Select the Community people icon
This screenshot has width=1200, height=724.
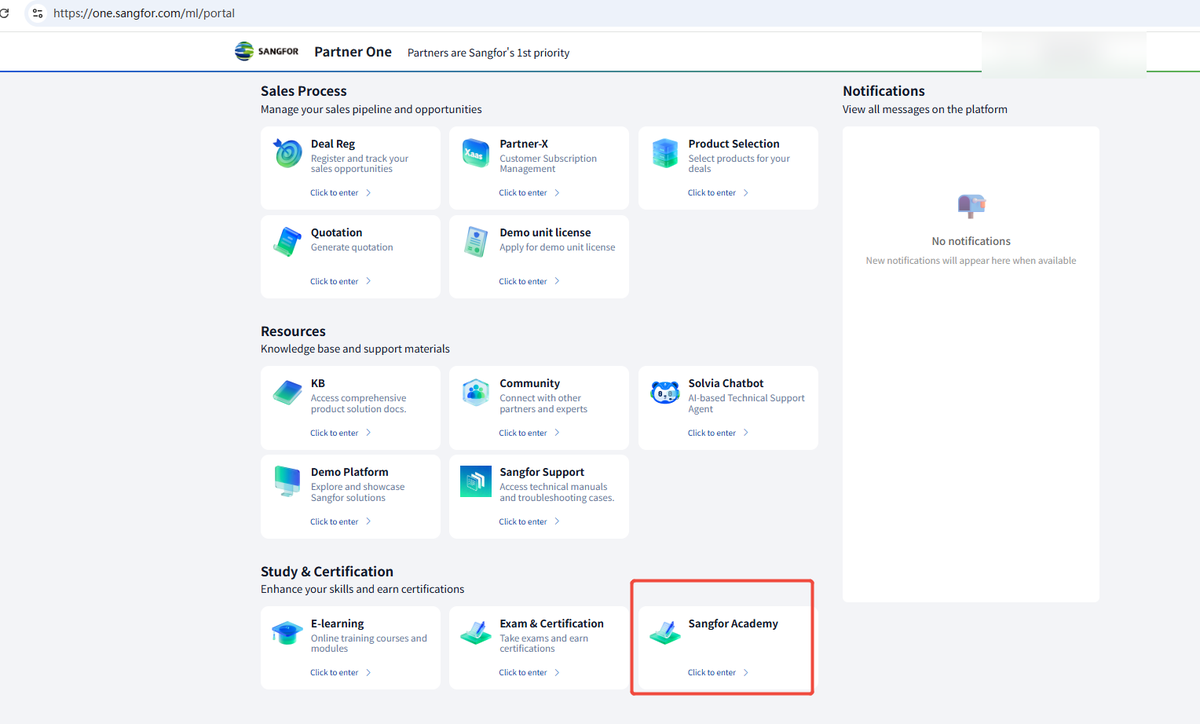coord(476,393)
